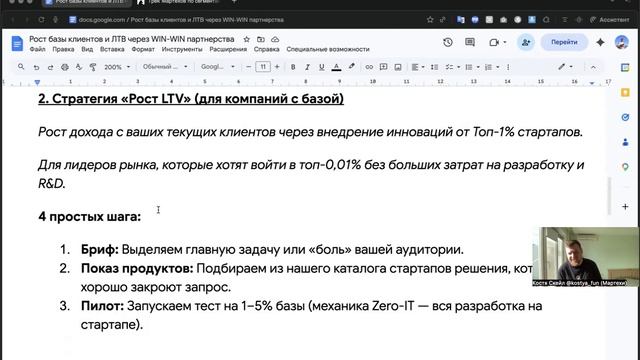Check the cloud save status icon
Viewport: 640px width, 360px height.
(x=275, y=40)
